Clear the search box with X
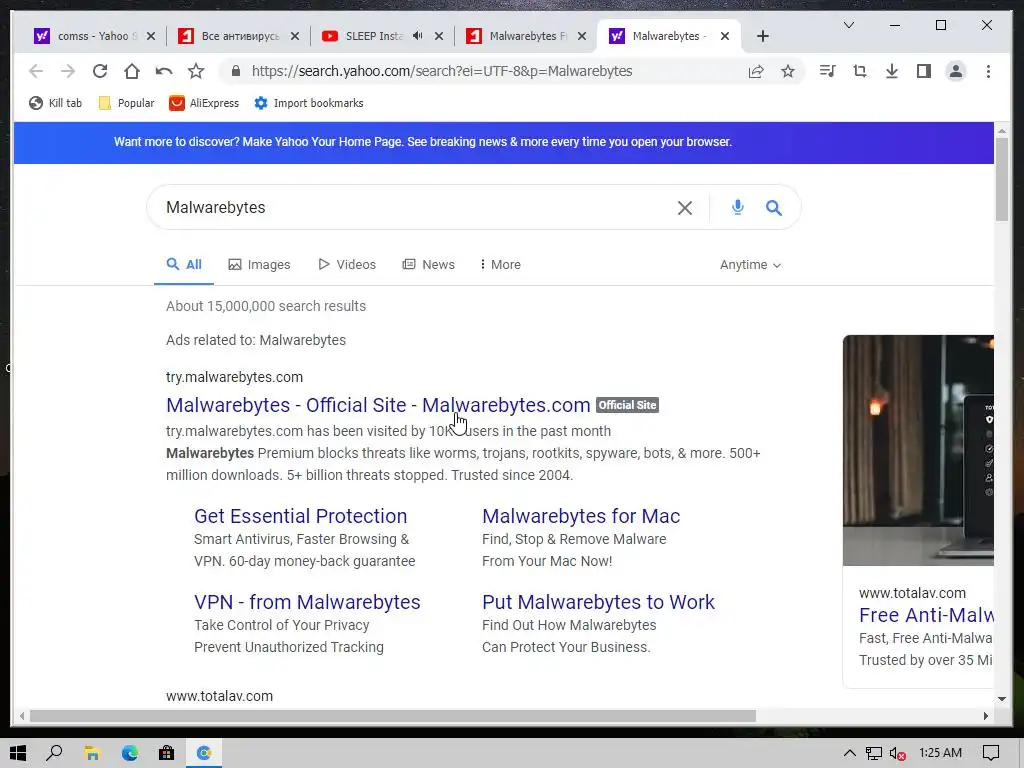1024x768 pixels. point(684,208)
